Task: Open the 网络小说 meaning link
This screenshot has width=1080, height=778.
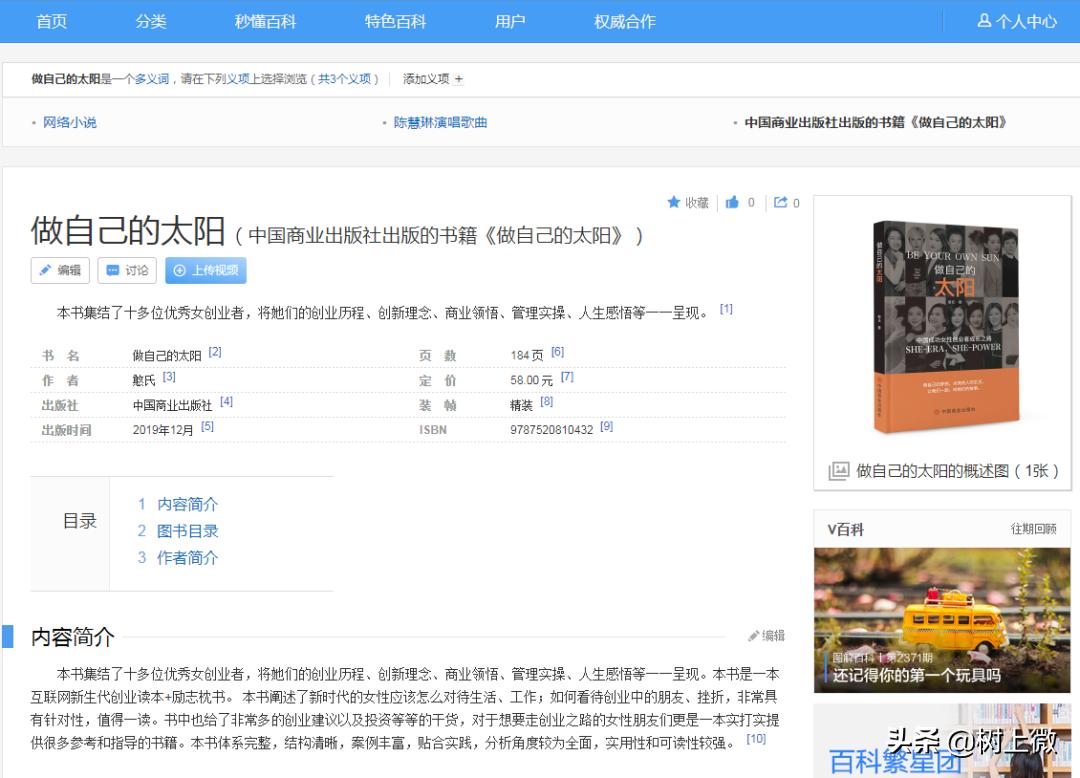Action: (69, 122)
